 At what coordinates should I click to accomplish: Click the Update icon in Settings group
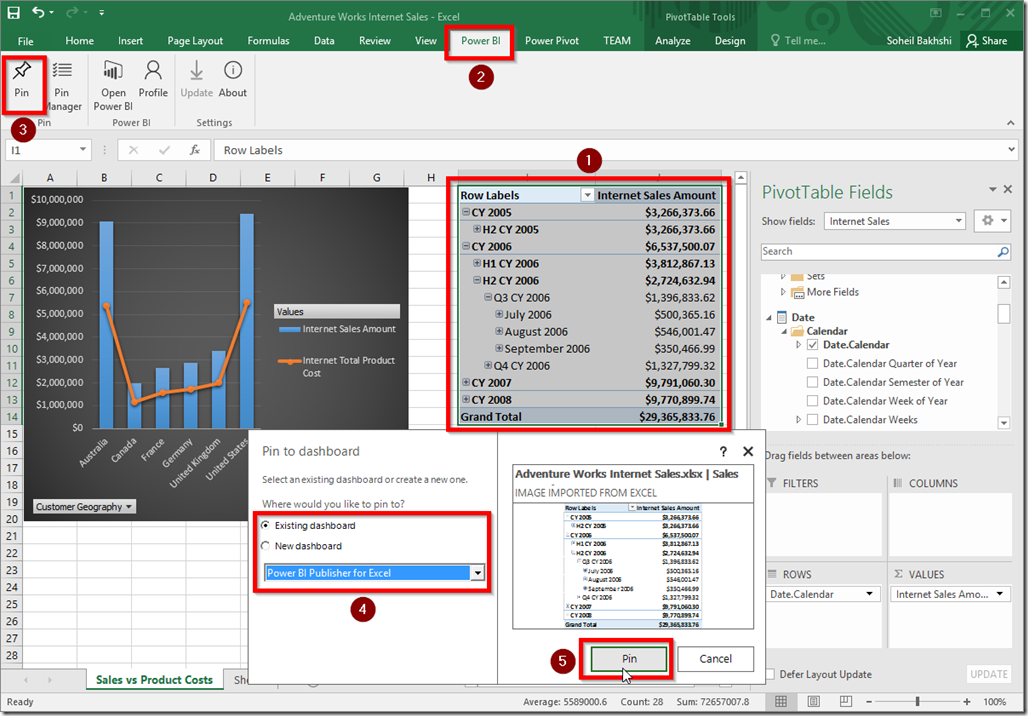[196, 70]
